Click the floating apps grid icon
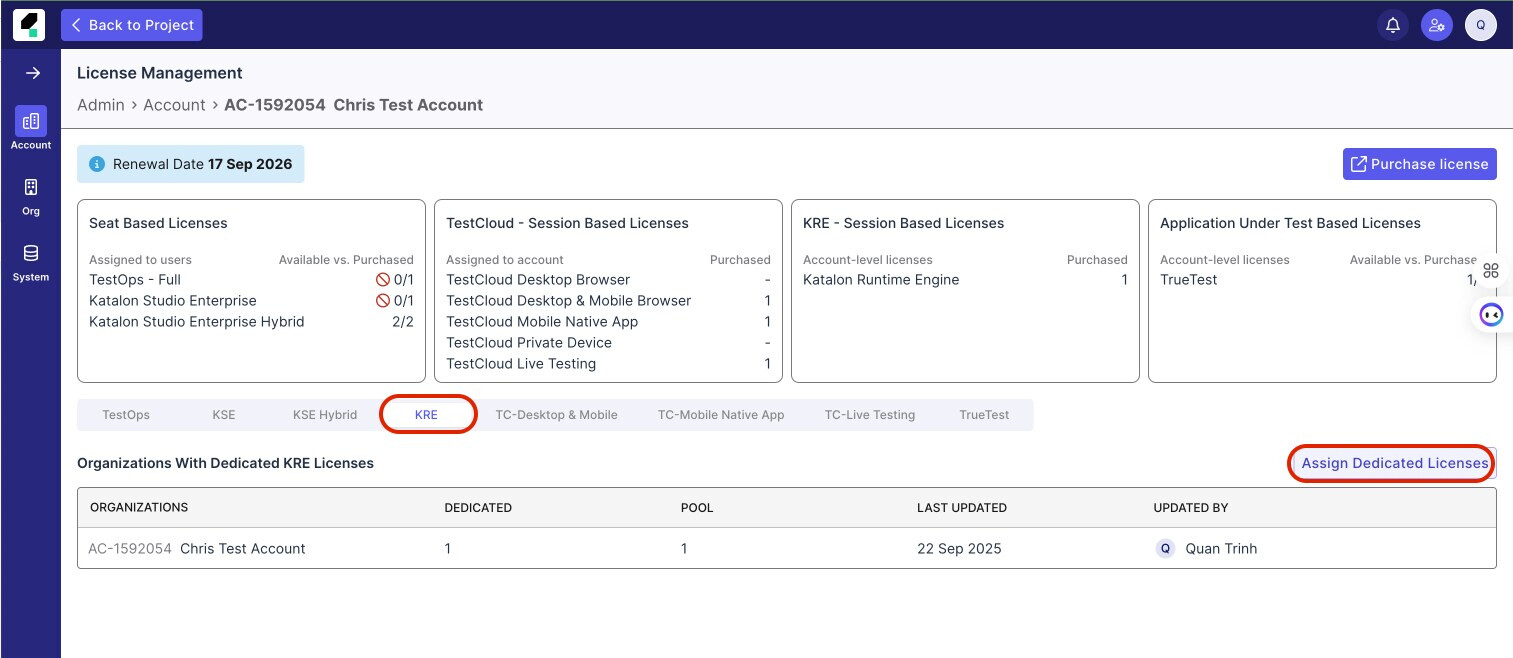The width and height of the screenshot is (1513, 658). click(1491, 271)
